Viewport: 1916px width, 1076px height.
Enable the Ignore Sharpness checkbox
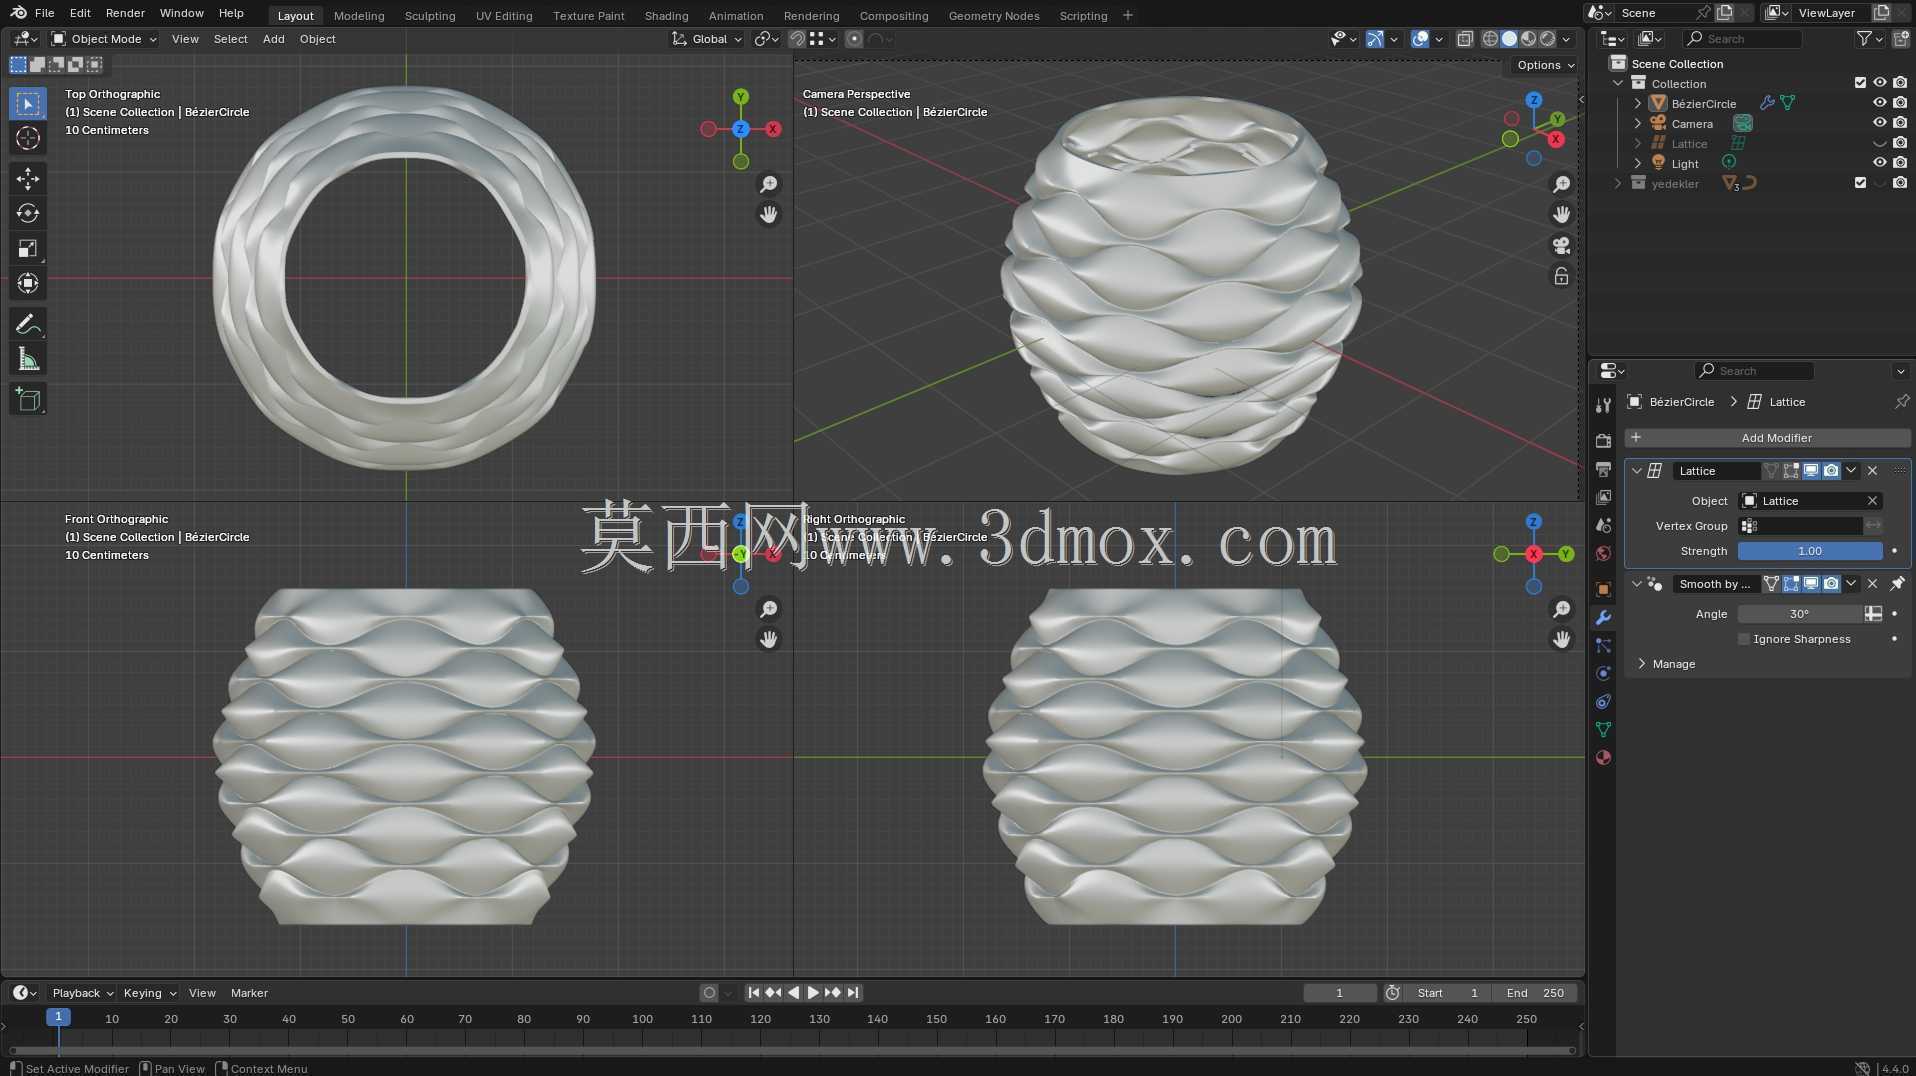coord(1745,640)
